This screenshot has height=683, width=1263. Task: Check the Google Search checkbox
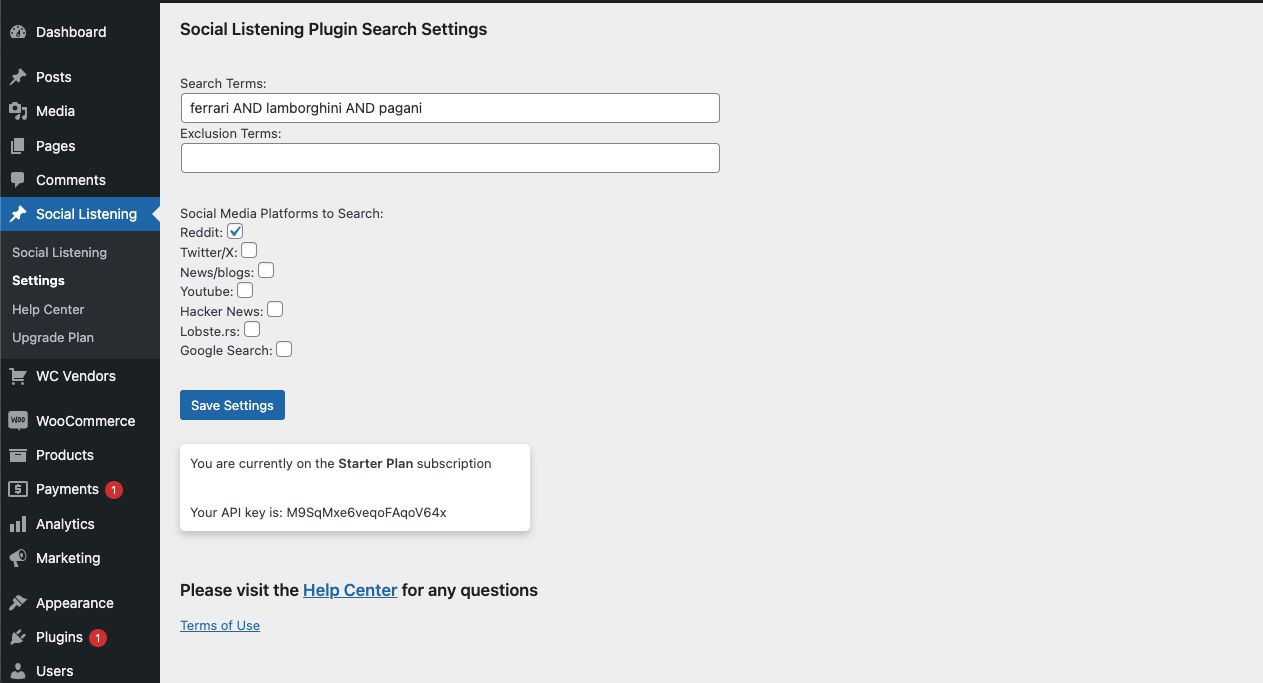coord(284,349)
